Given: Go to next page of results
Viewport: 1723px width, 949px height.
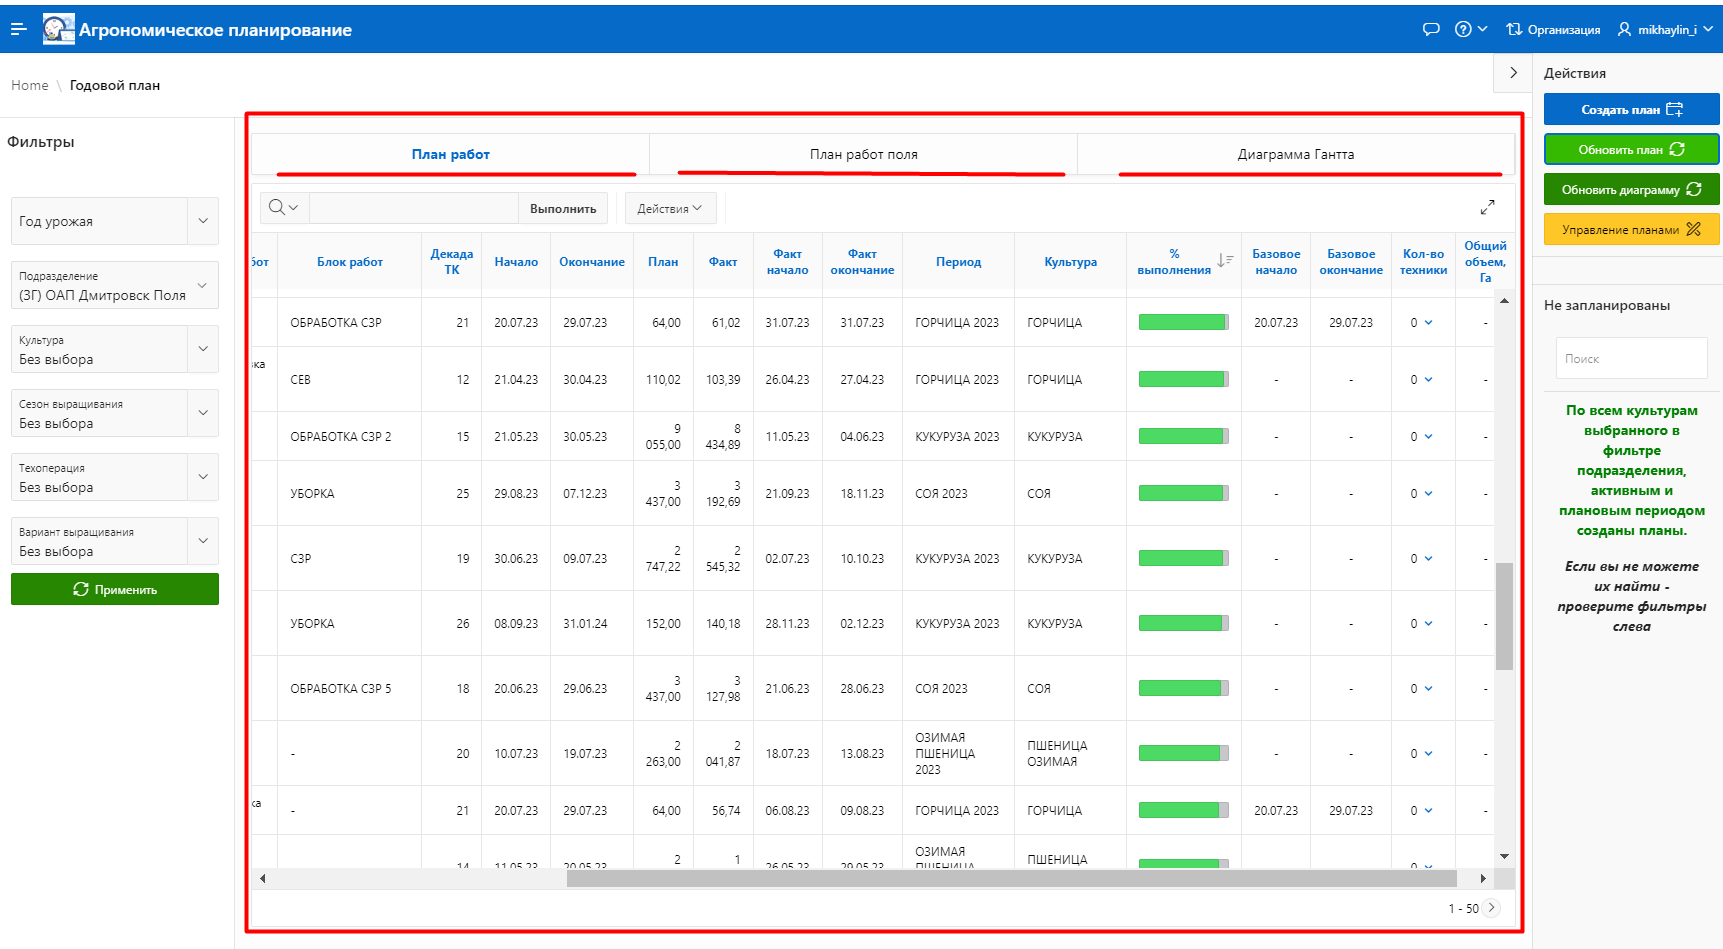Looking at the screenshot, I should click(1491, 908).
